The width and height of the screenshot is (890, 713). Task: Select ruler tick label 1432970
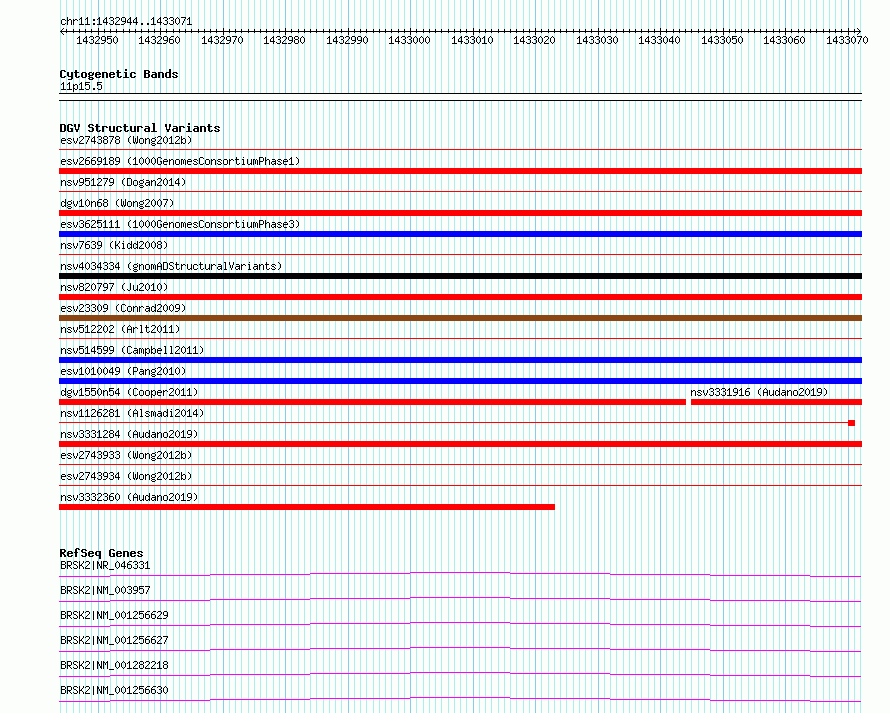pyautogui.click(x=222, y=40)
